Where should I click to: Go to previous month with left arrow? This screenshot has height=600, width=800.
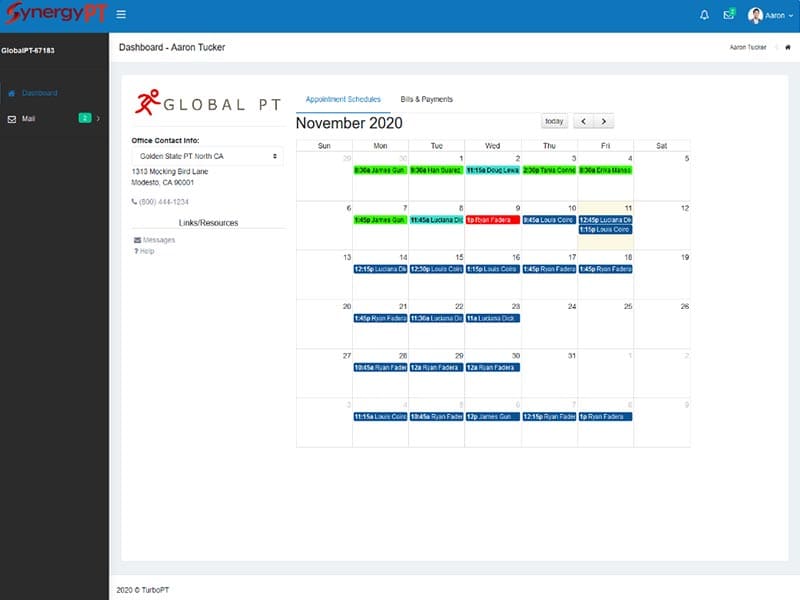(x=583, y=121)
